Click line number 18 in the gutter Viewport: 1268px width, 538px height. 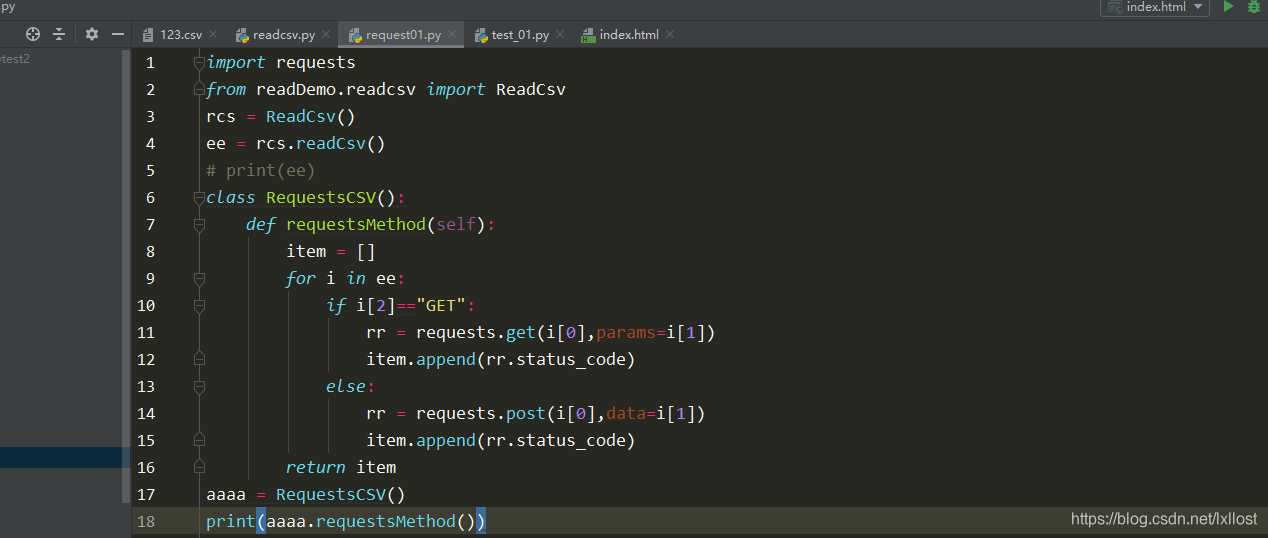point(146,521)
